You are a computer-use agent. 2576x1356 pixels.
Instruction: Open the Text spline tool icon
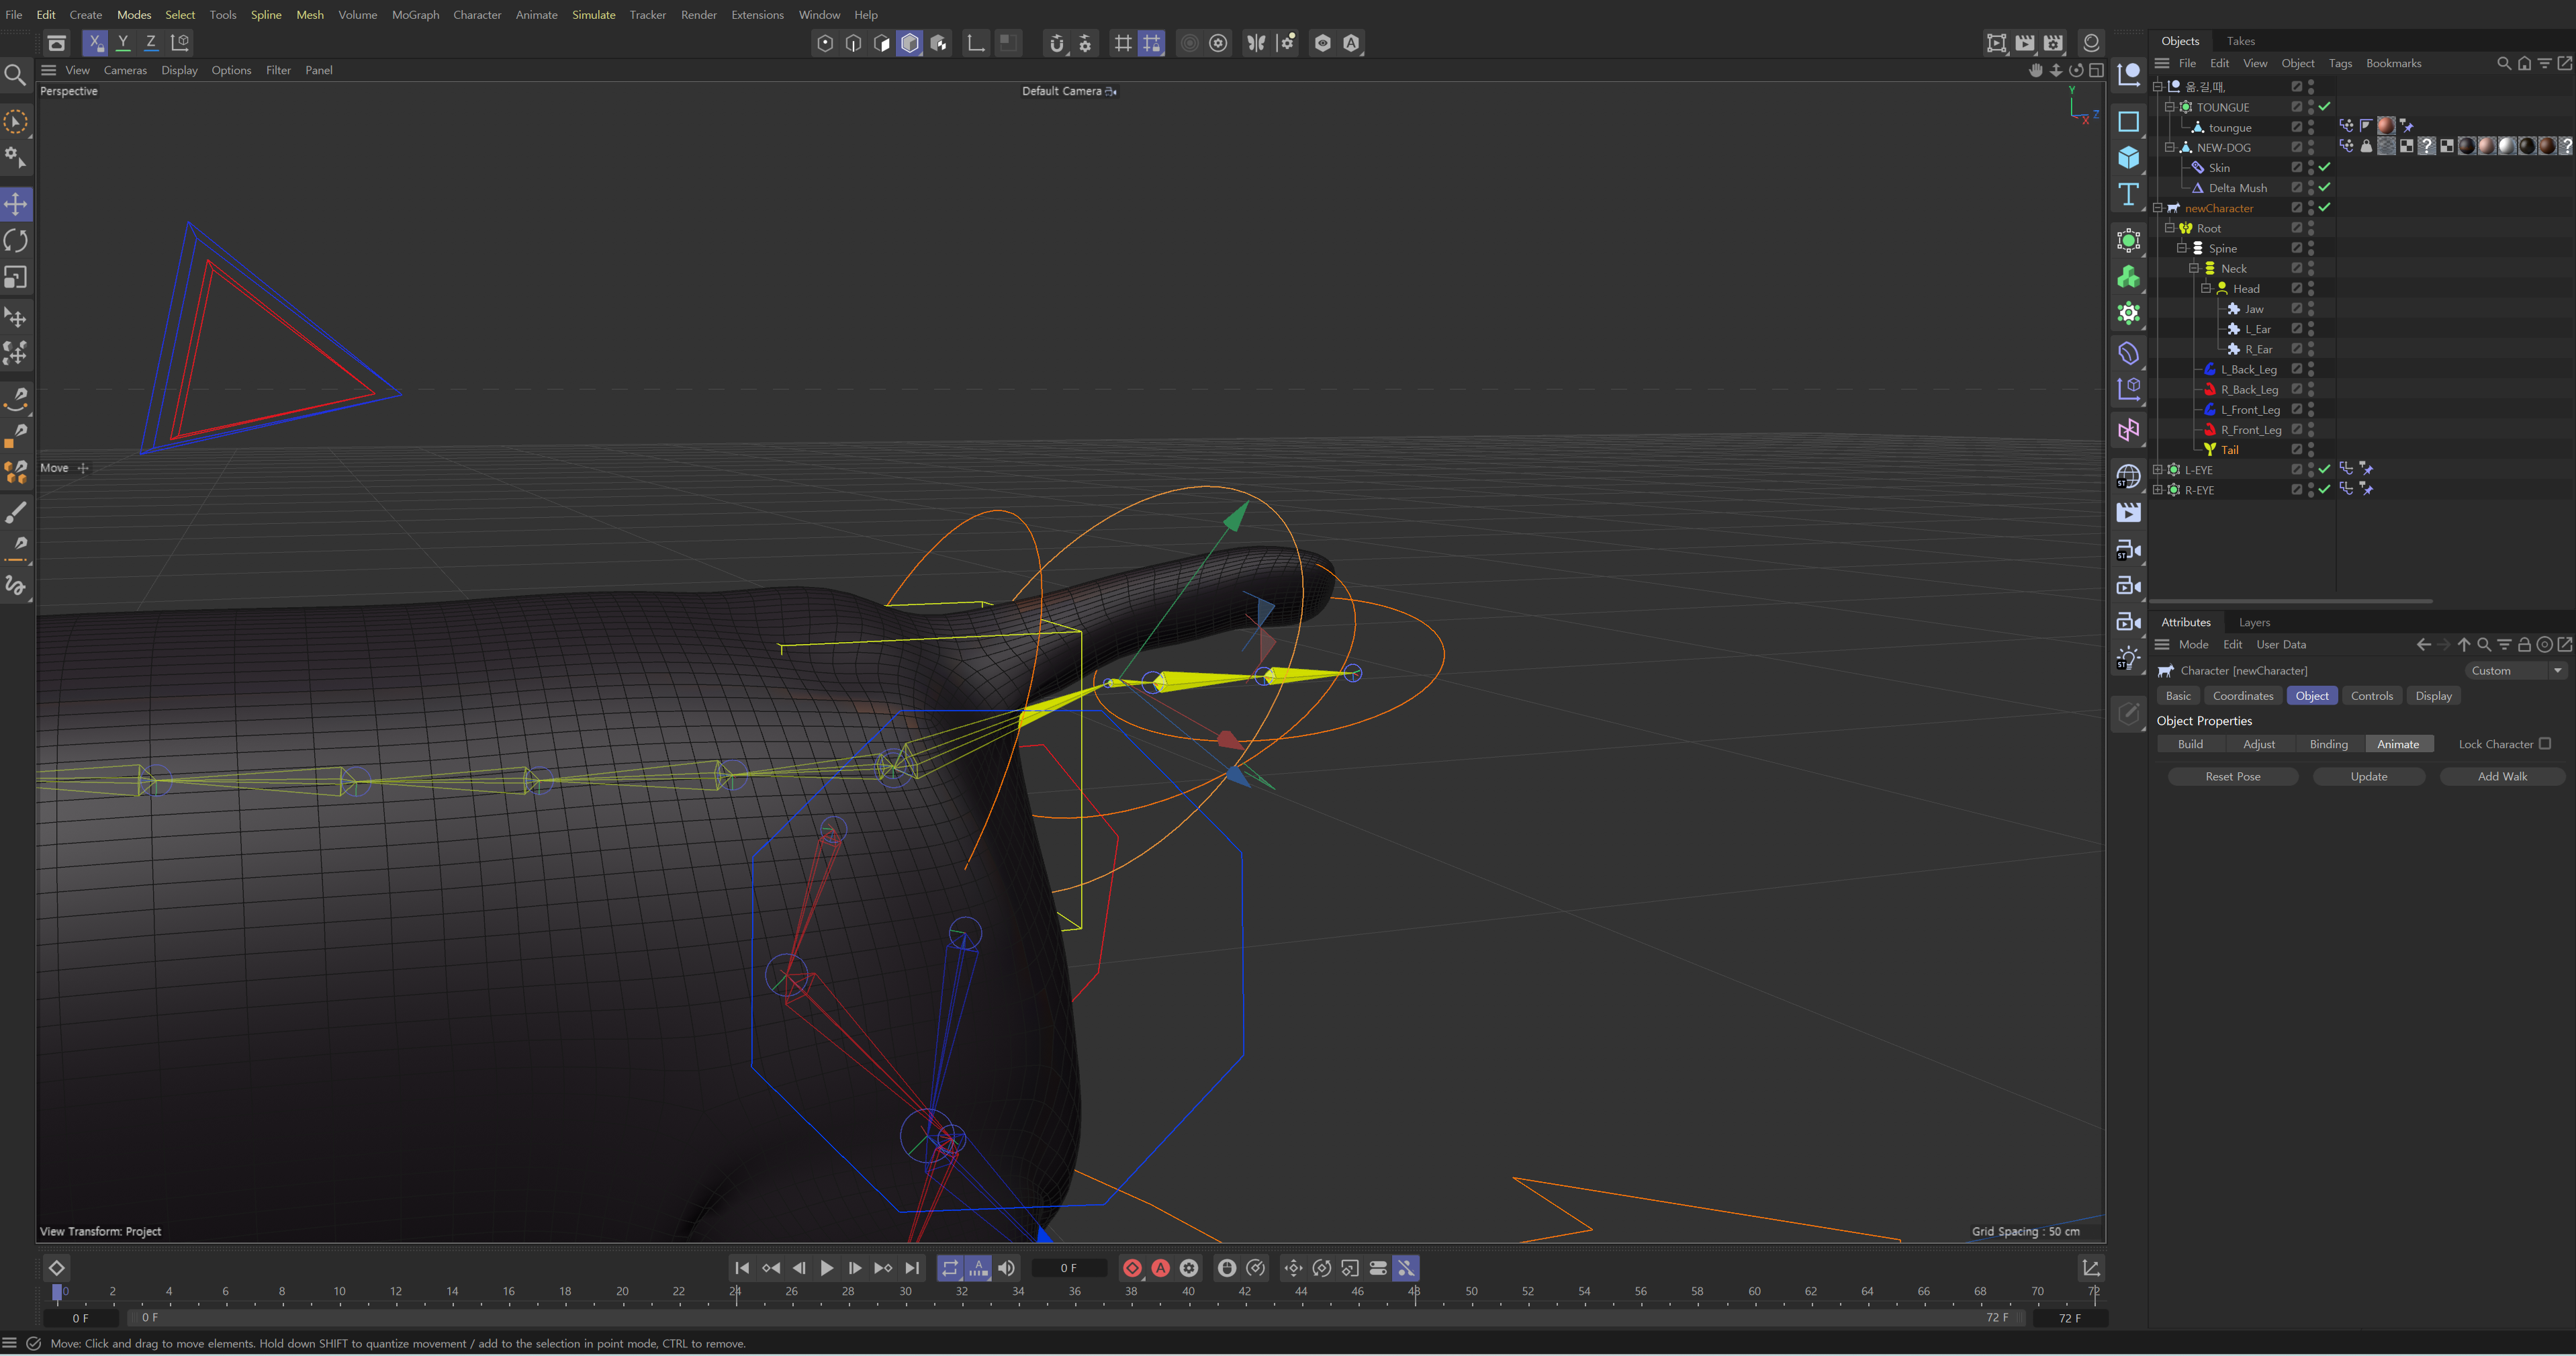[x=2129, y=194]
